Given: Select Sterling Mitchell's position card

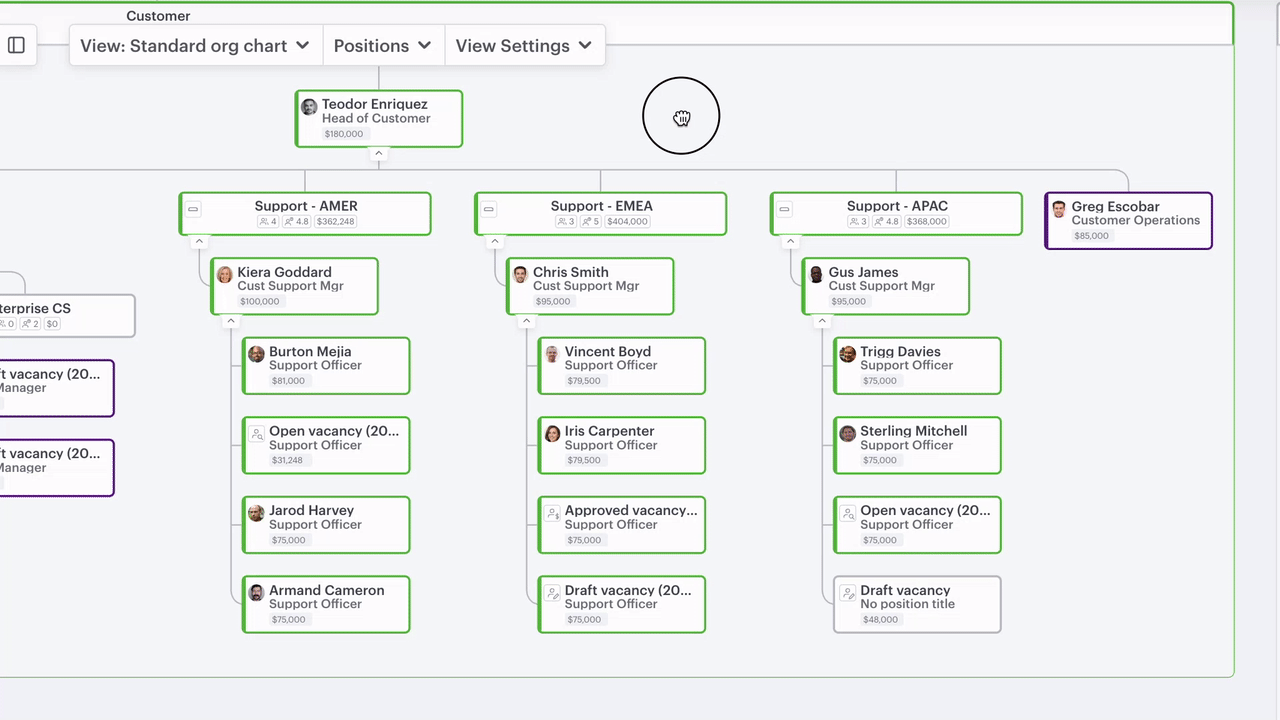Looking at the screenshot, I should point(918,445).
